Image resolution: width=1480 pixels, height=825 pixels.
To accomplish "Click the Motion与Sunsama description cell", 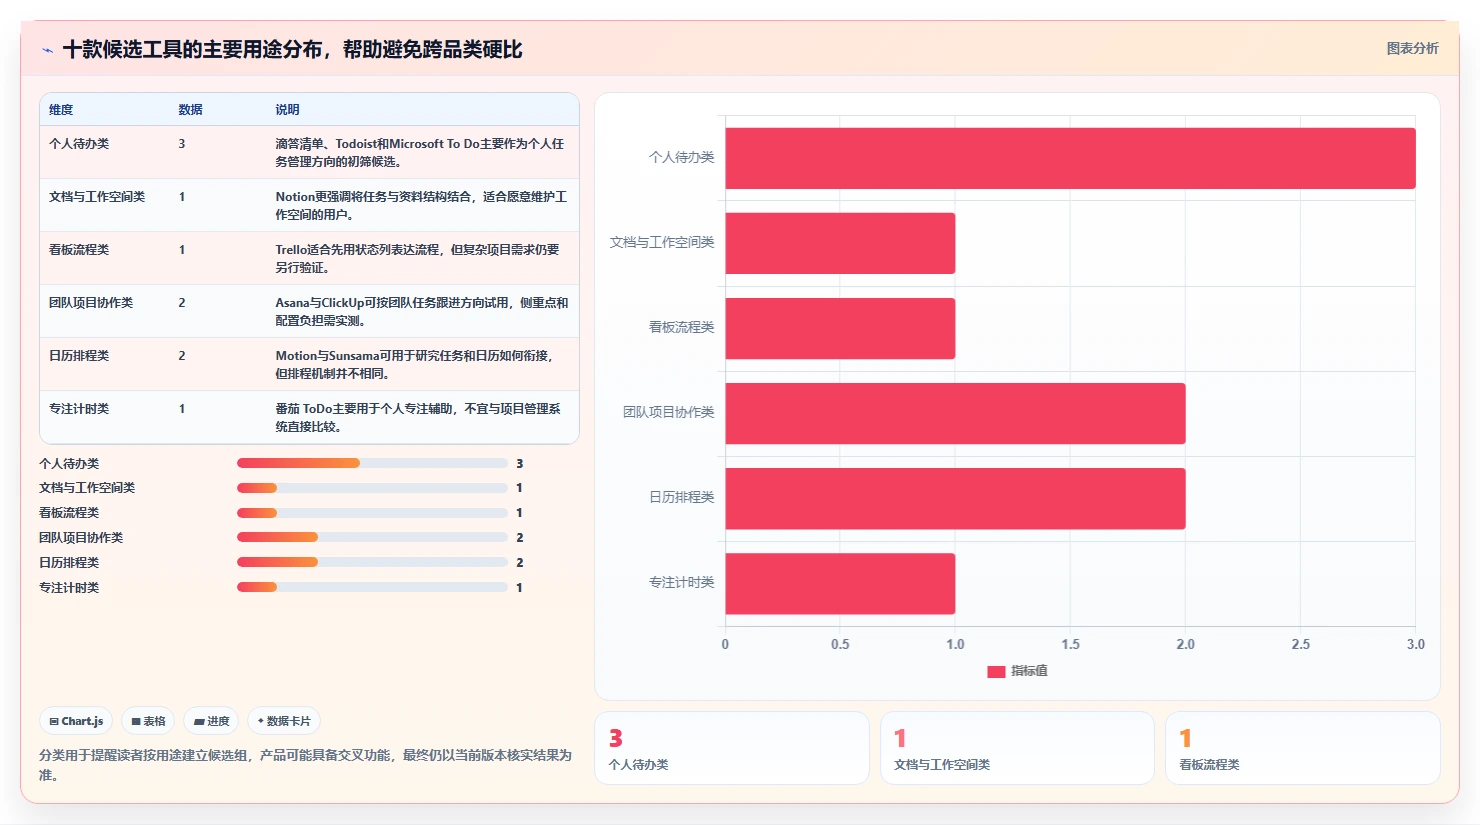I will point(414,365).
